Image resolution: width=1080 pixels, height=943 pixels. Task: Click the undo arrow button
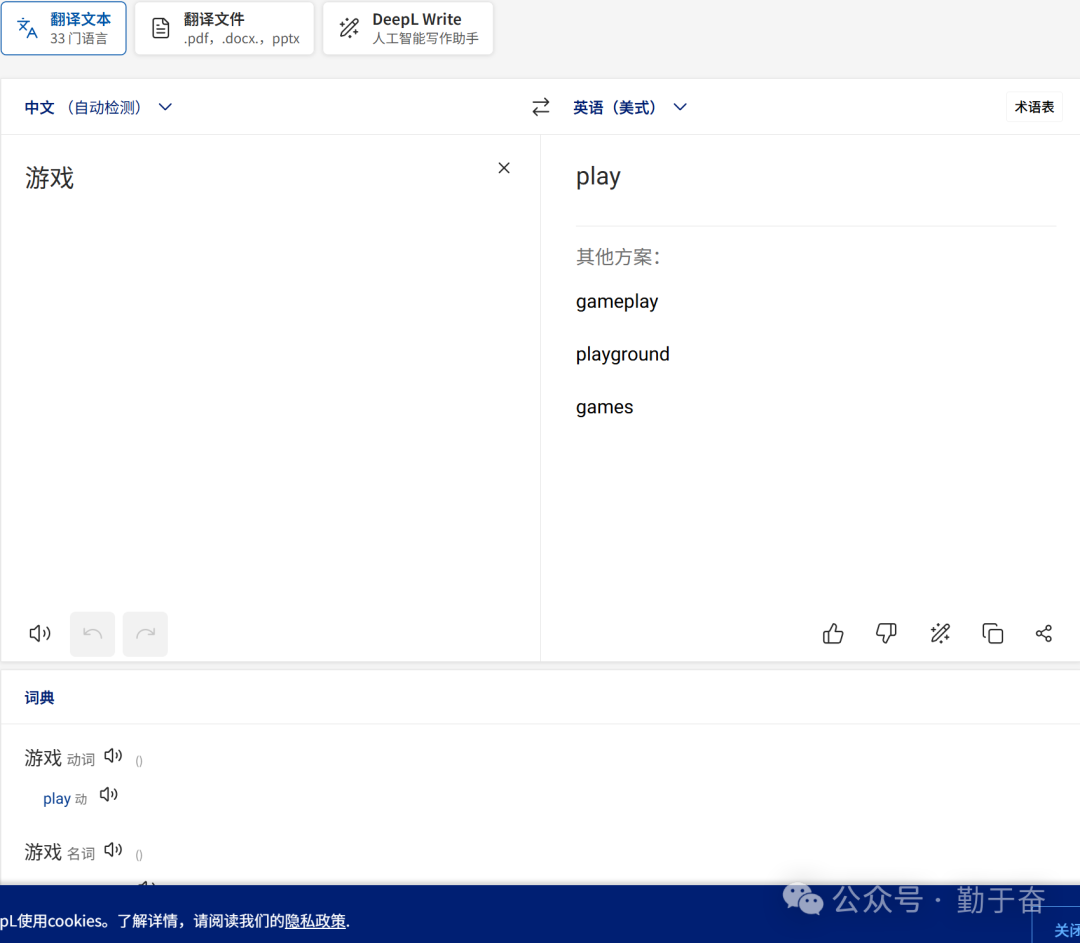(92, 633)
